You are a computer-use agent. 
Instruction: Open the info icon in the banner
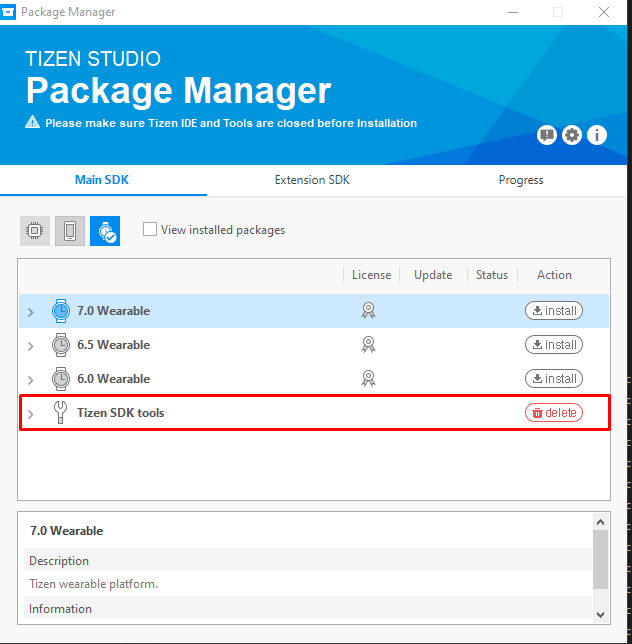pyautogui.click(x=597, y=135)
